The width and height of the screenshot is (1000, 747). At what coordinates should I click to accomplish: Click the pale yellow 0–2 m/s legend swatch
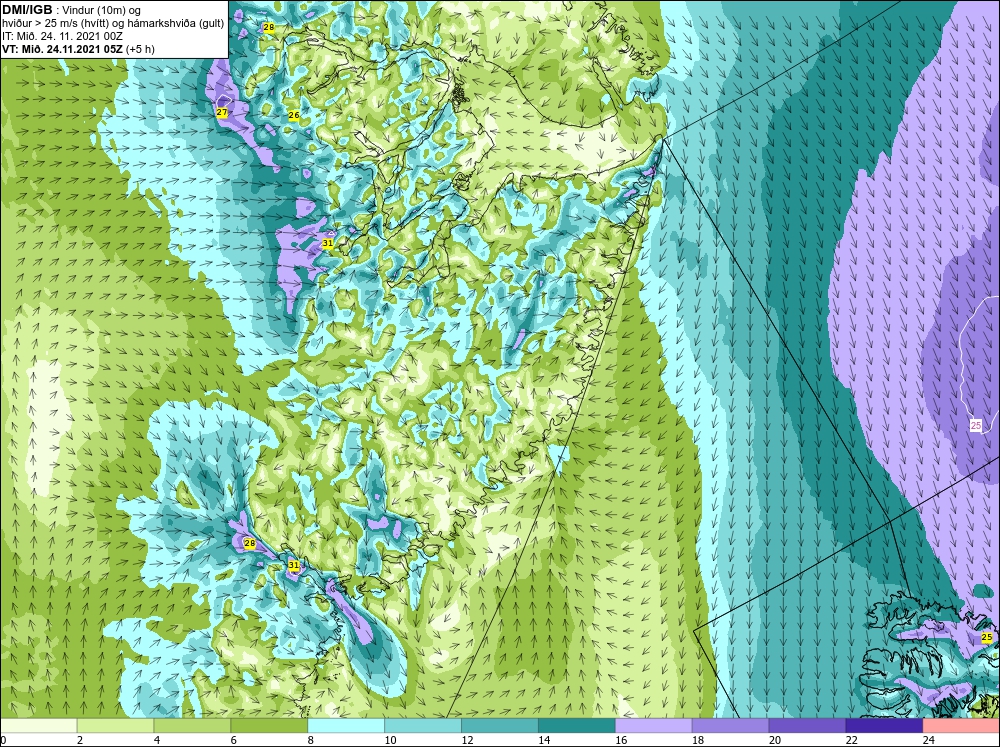38,725
